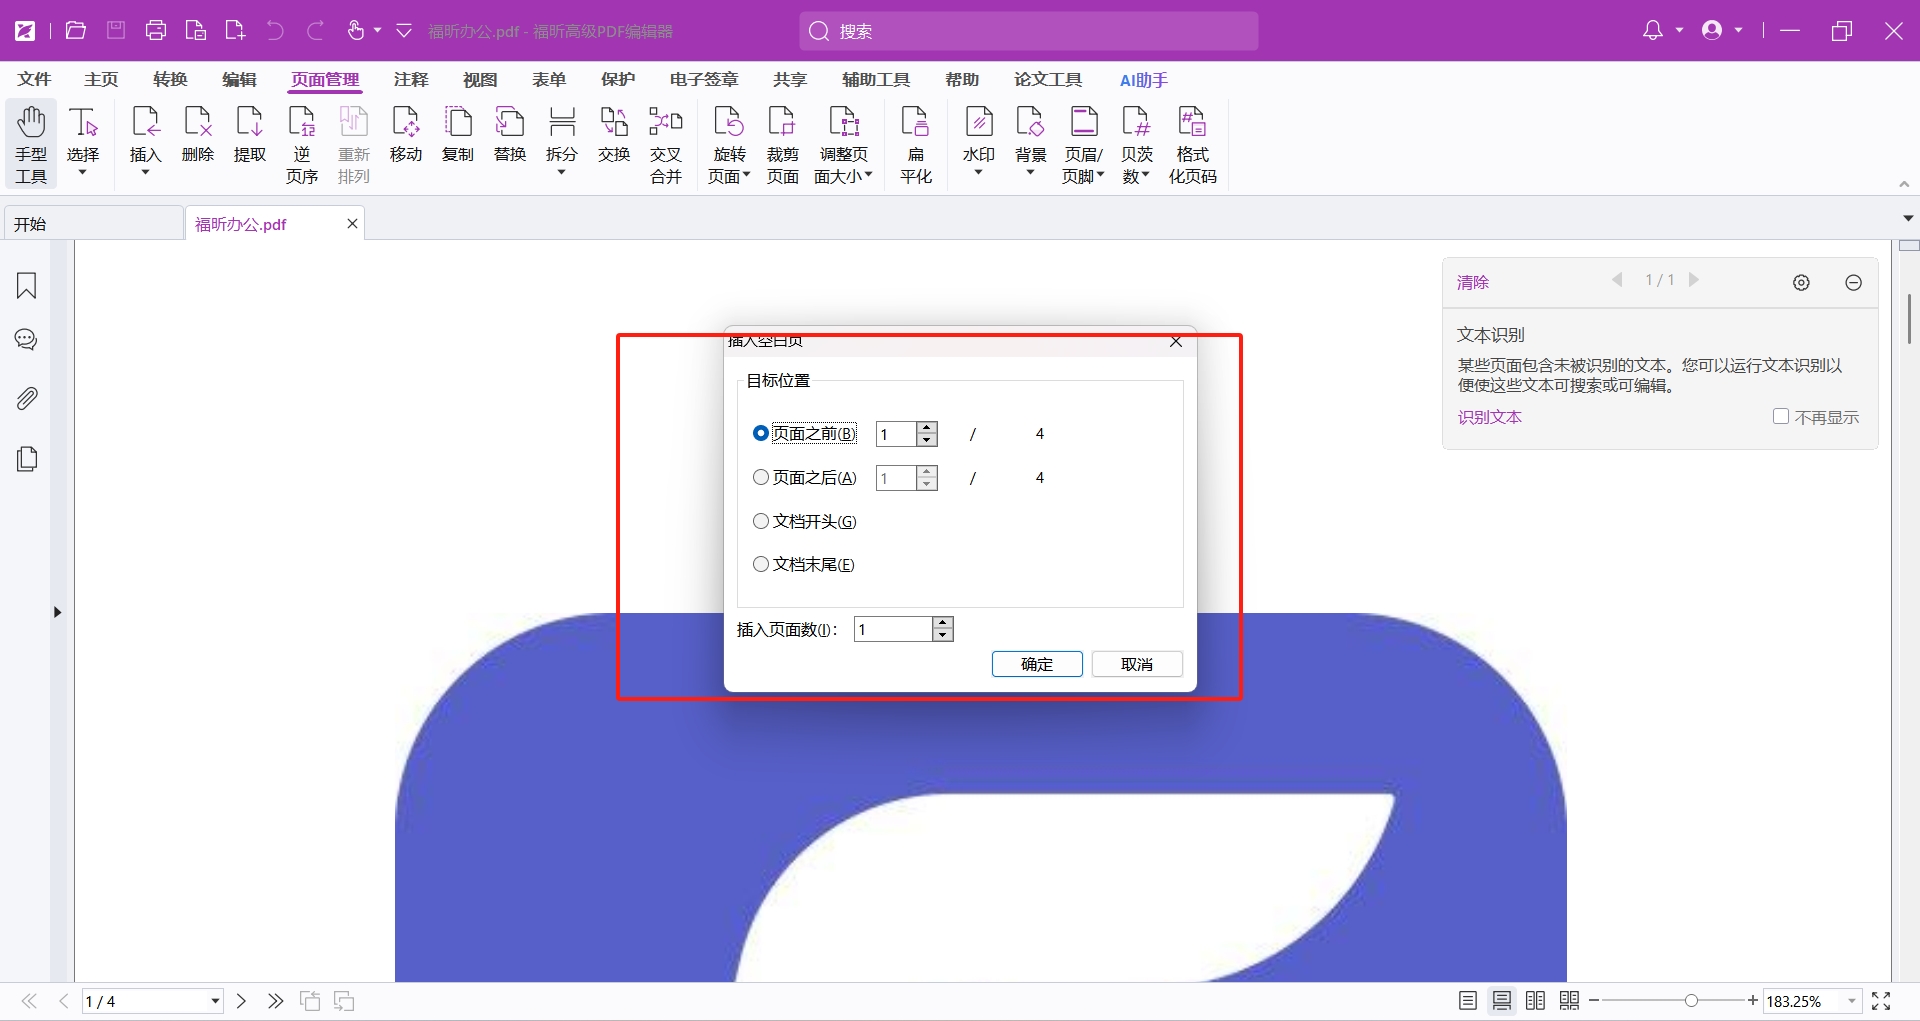1920x1021 pixels.
Task: Select continuous facing view icon
Action: [x=1570, y=1001]
